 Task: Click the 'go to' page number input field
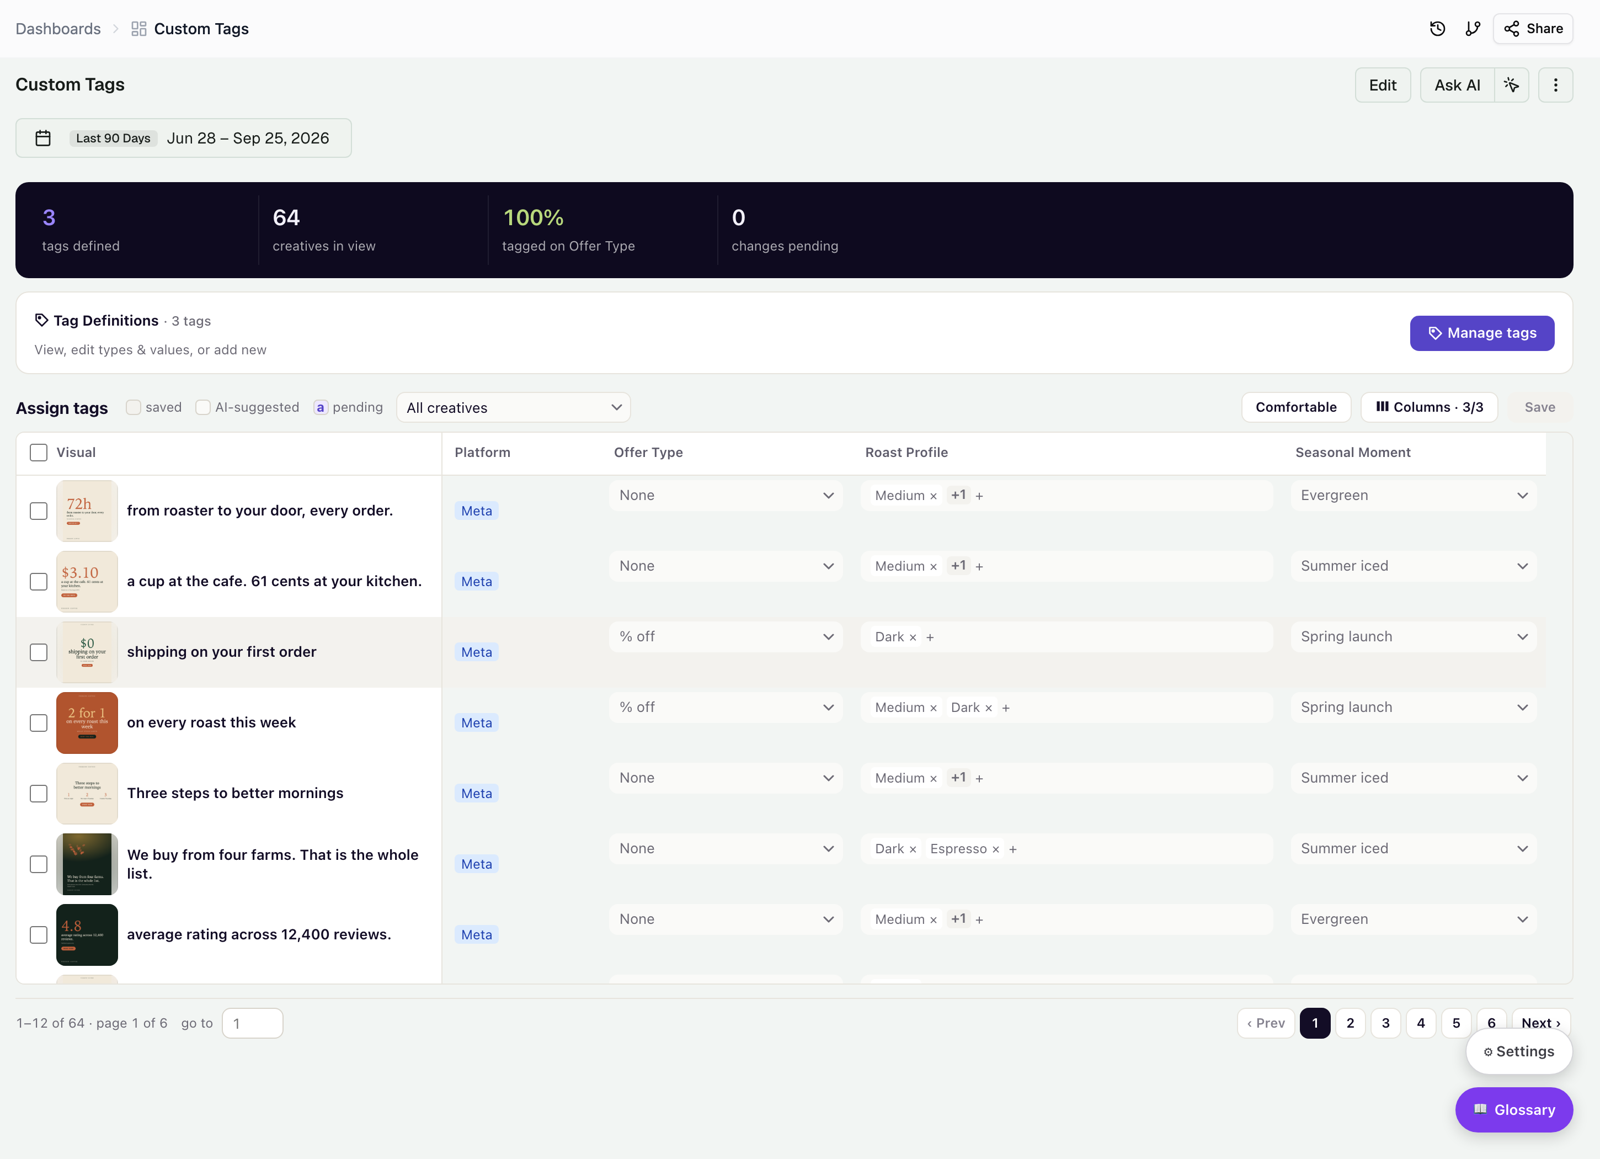[252, 1023]
